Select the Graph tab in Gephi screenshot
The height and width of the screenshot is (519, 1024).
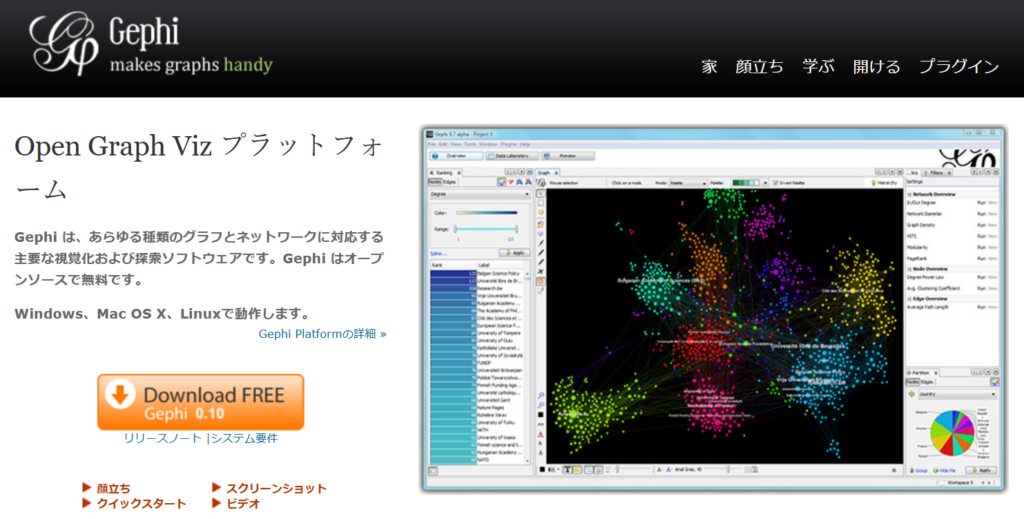pyautogui.click(x=547, y=173)
